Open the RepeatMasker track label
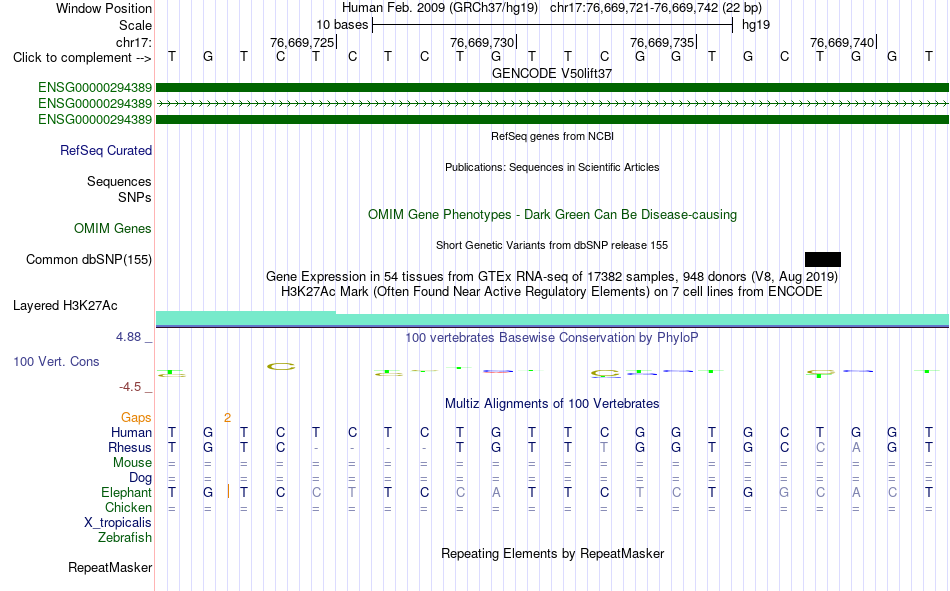 (110, 567)
